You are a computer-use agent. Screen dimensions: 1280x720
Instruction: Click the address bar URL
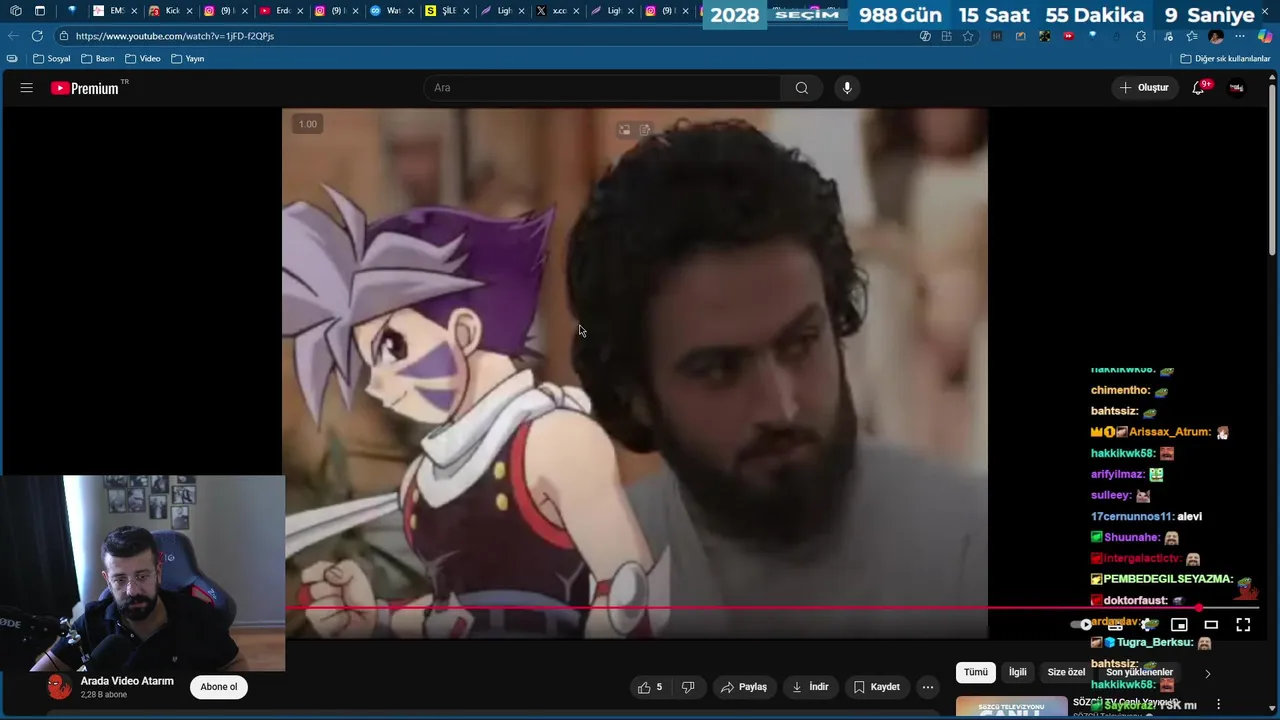coord(175,36)
